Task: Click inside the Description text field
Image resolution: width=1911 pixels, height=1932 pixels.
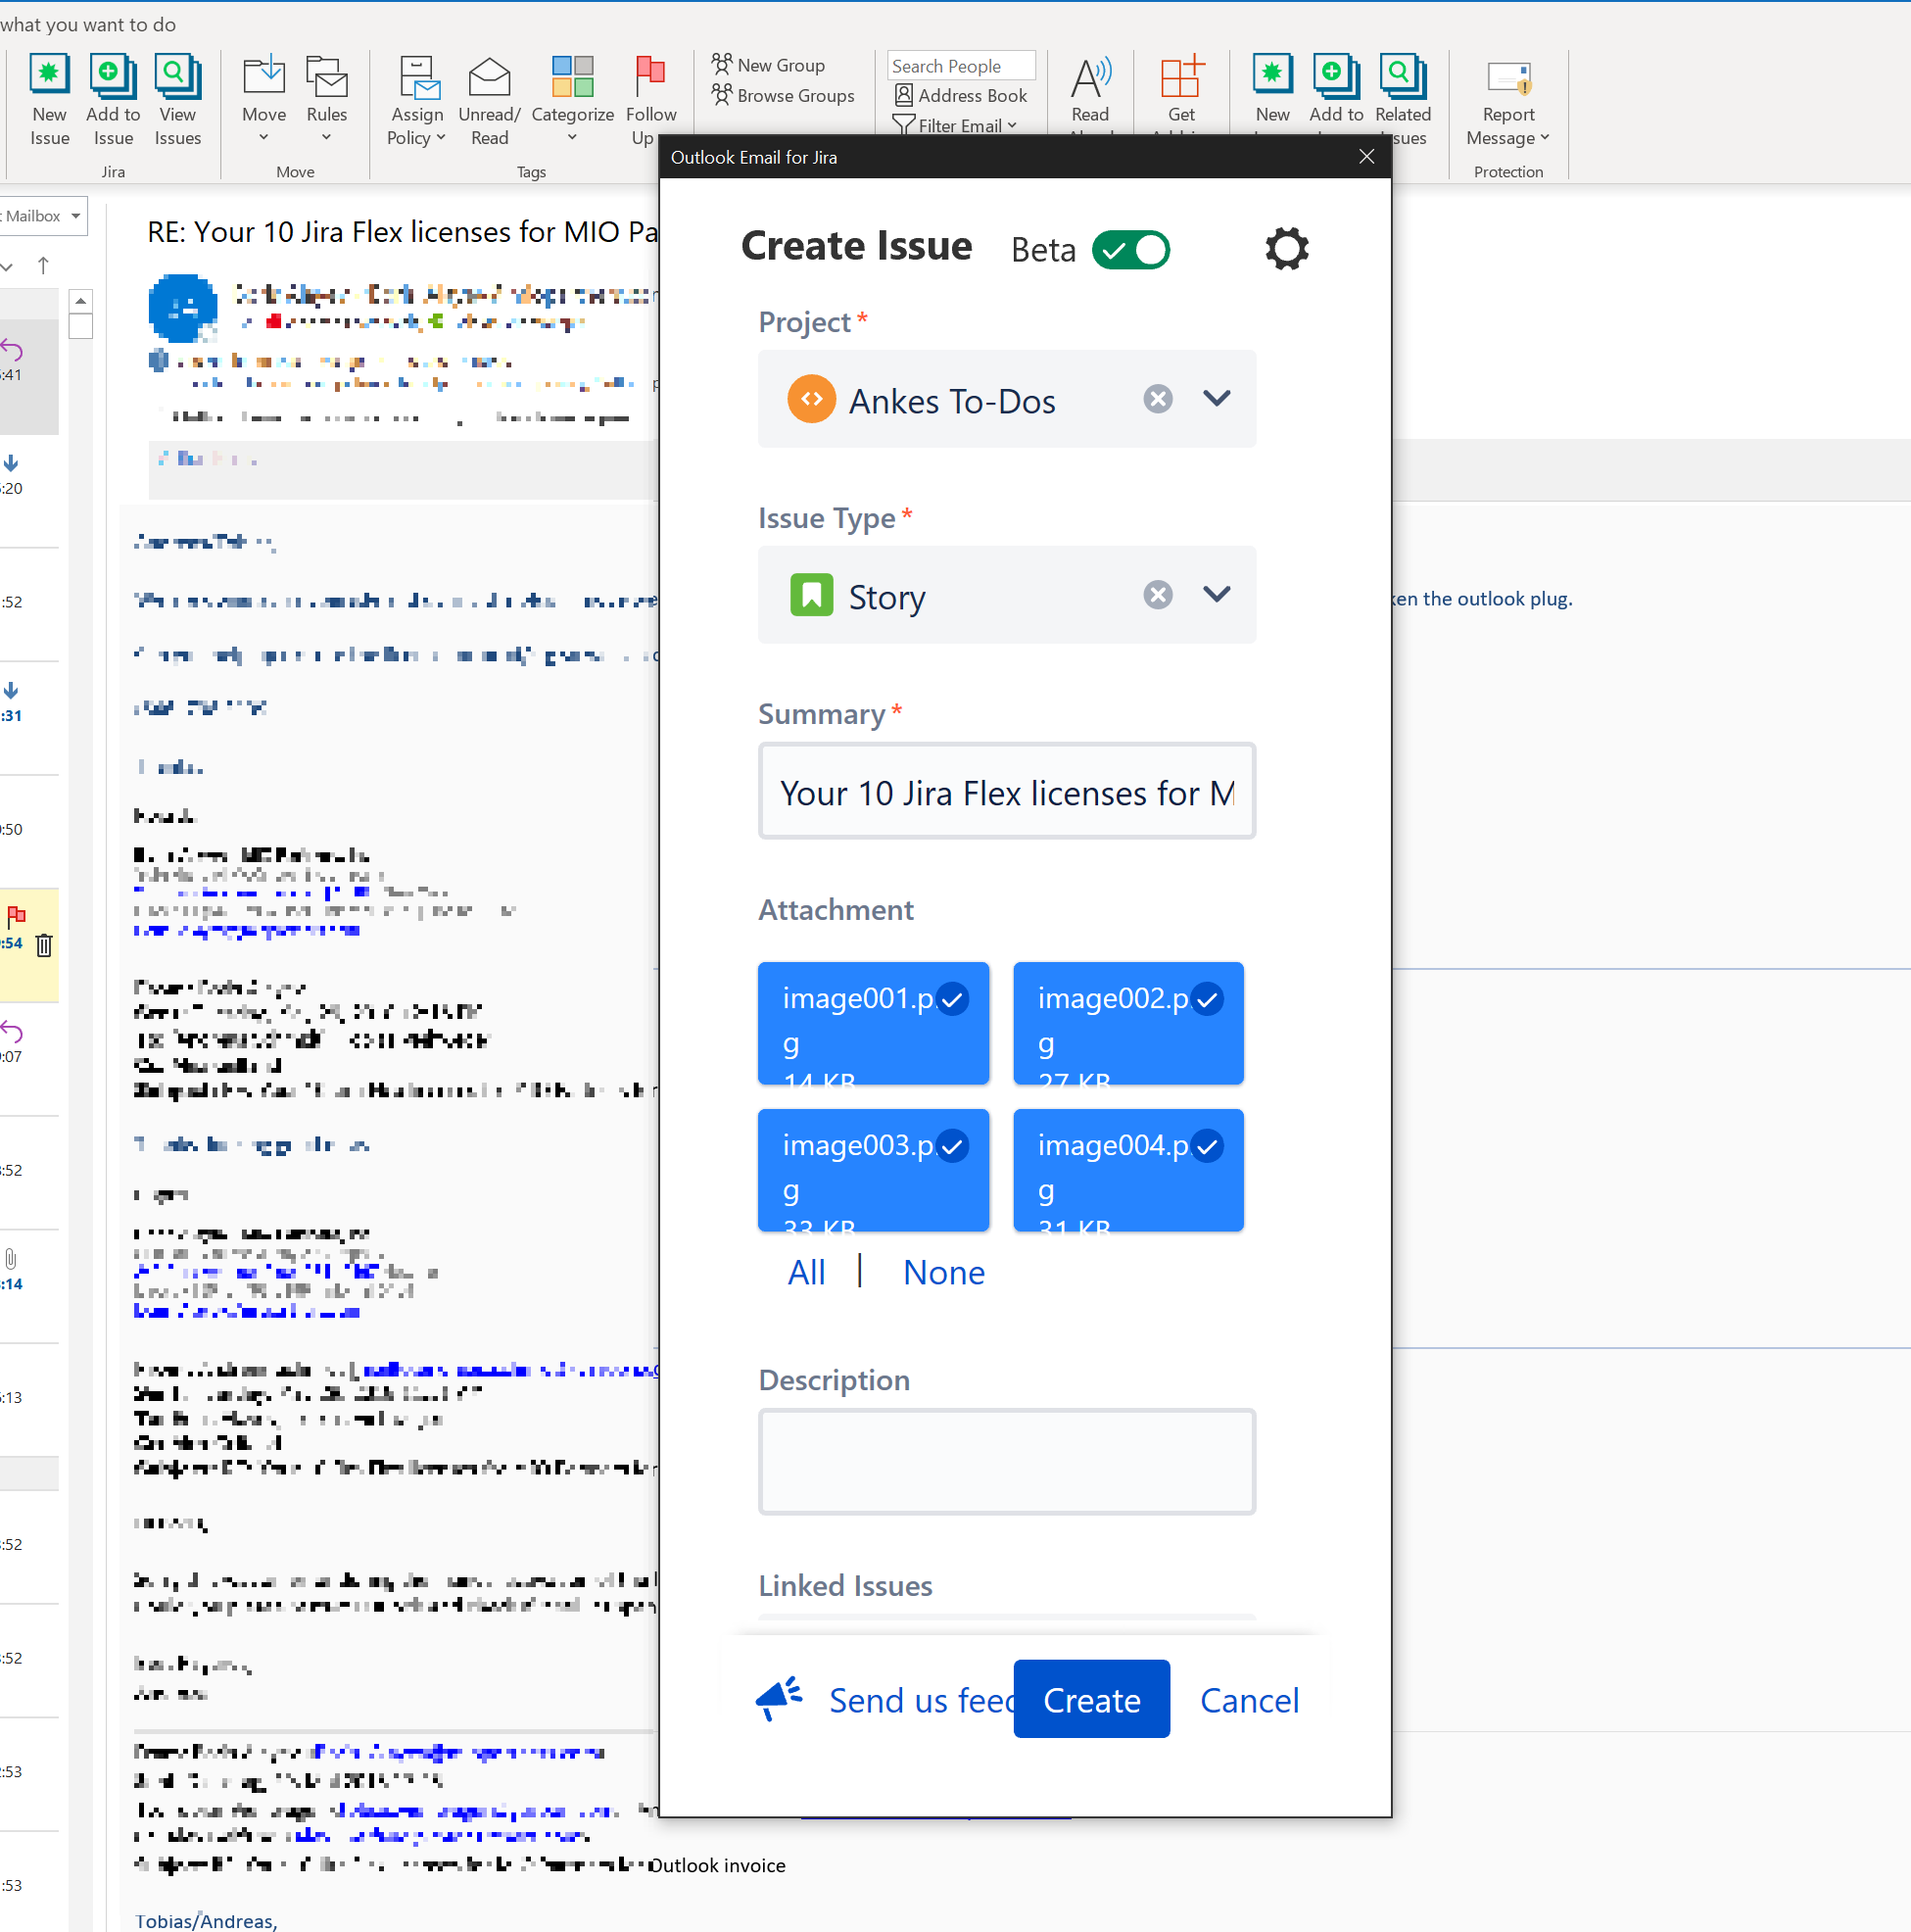Action: coord(1006,1460)
